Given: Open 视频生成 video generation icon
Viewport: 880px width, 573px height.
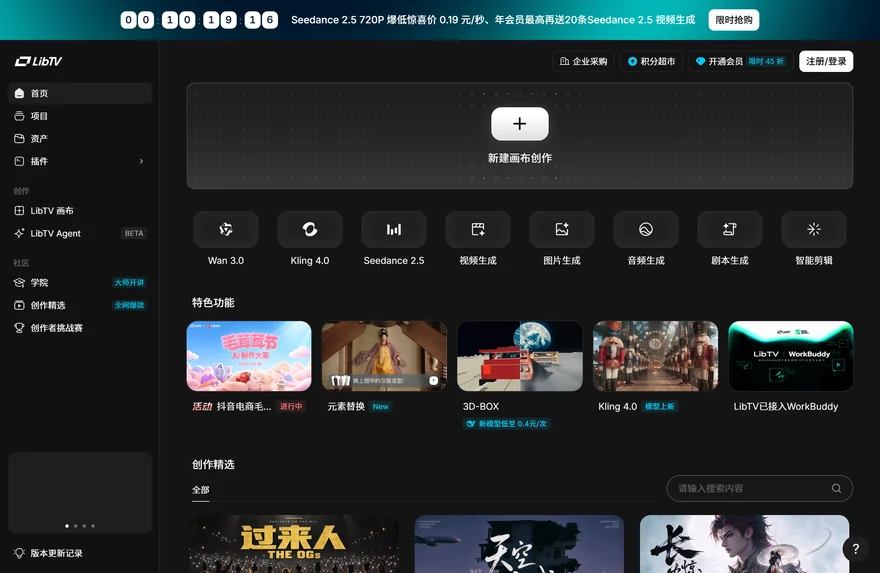Looking at the screenshot, I should point(478,229).
